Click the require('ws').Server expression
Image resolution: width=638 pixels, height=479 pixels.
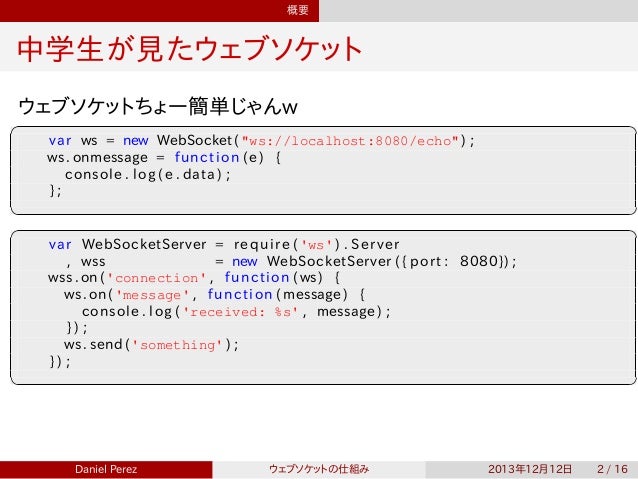(316, 244)
